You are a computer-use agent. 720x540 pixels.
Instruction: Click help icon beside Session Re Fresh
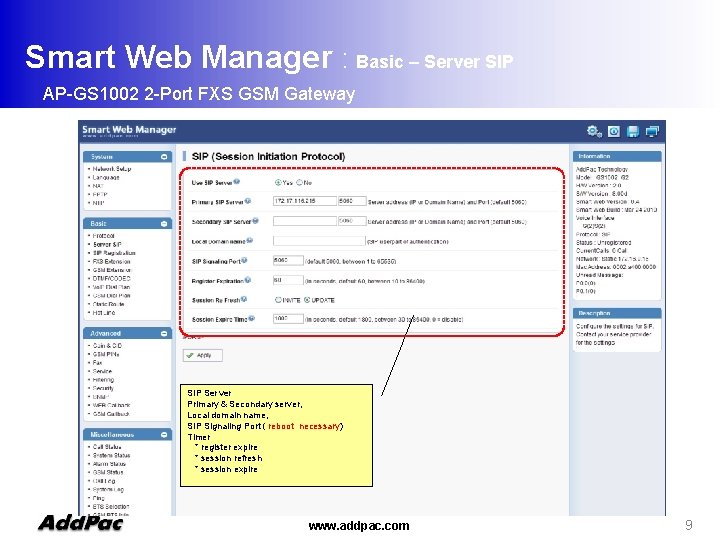244,299
